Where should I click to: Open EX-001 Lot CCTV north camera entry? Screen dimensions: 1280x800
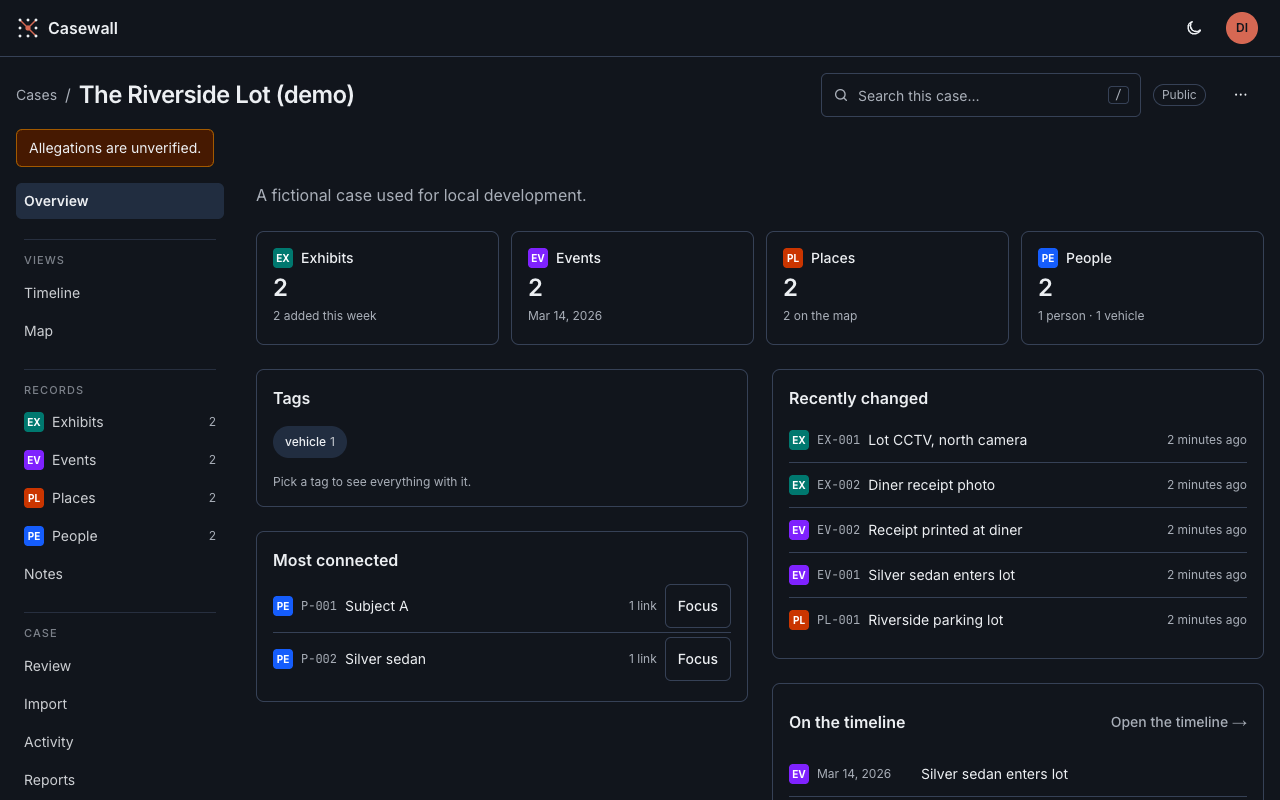coord(1018,440)
